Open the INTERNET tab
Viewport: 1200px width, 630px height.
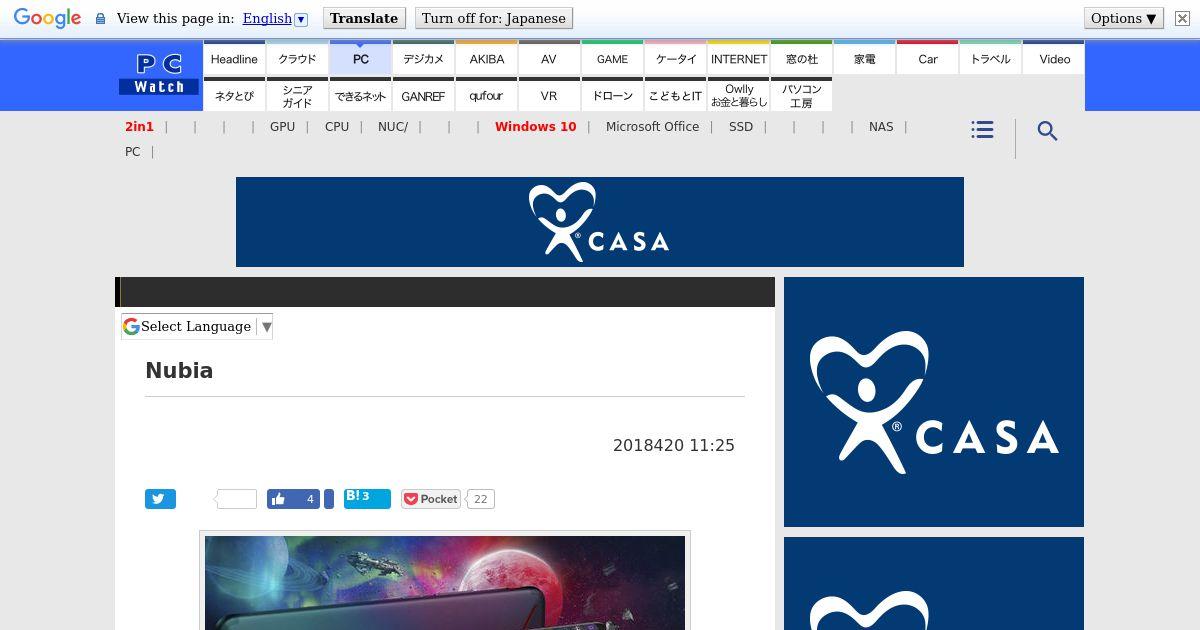click(739, 59)
